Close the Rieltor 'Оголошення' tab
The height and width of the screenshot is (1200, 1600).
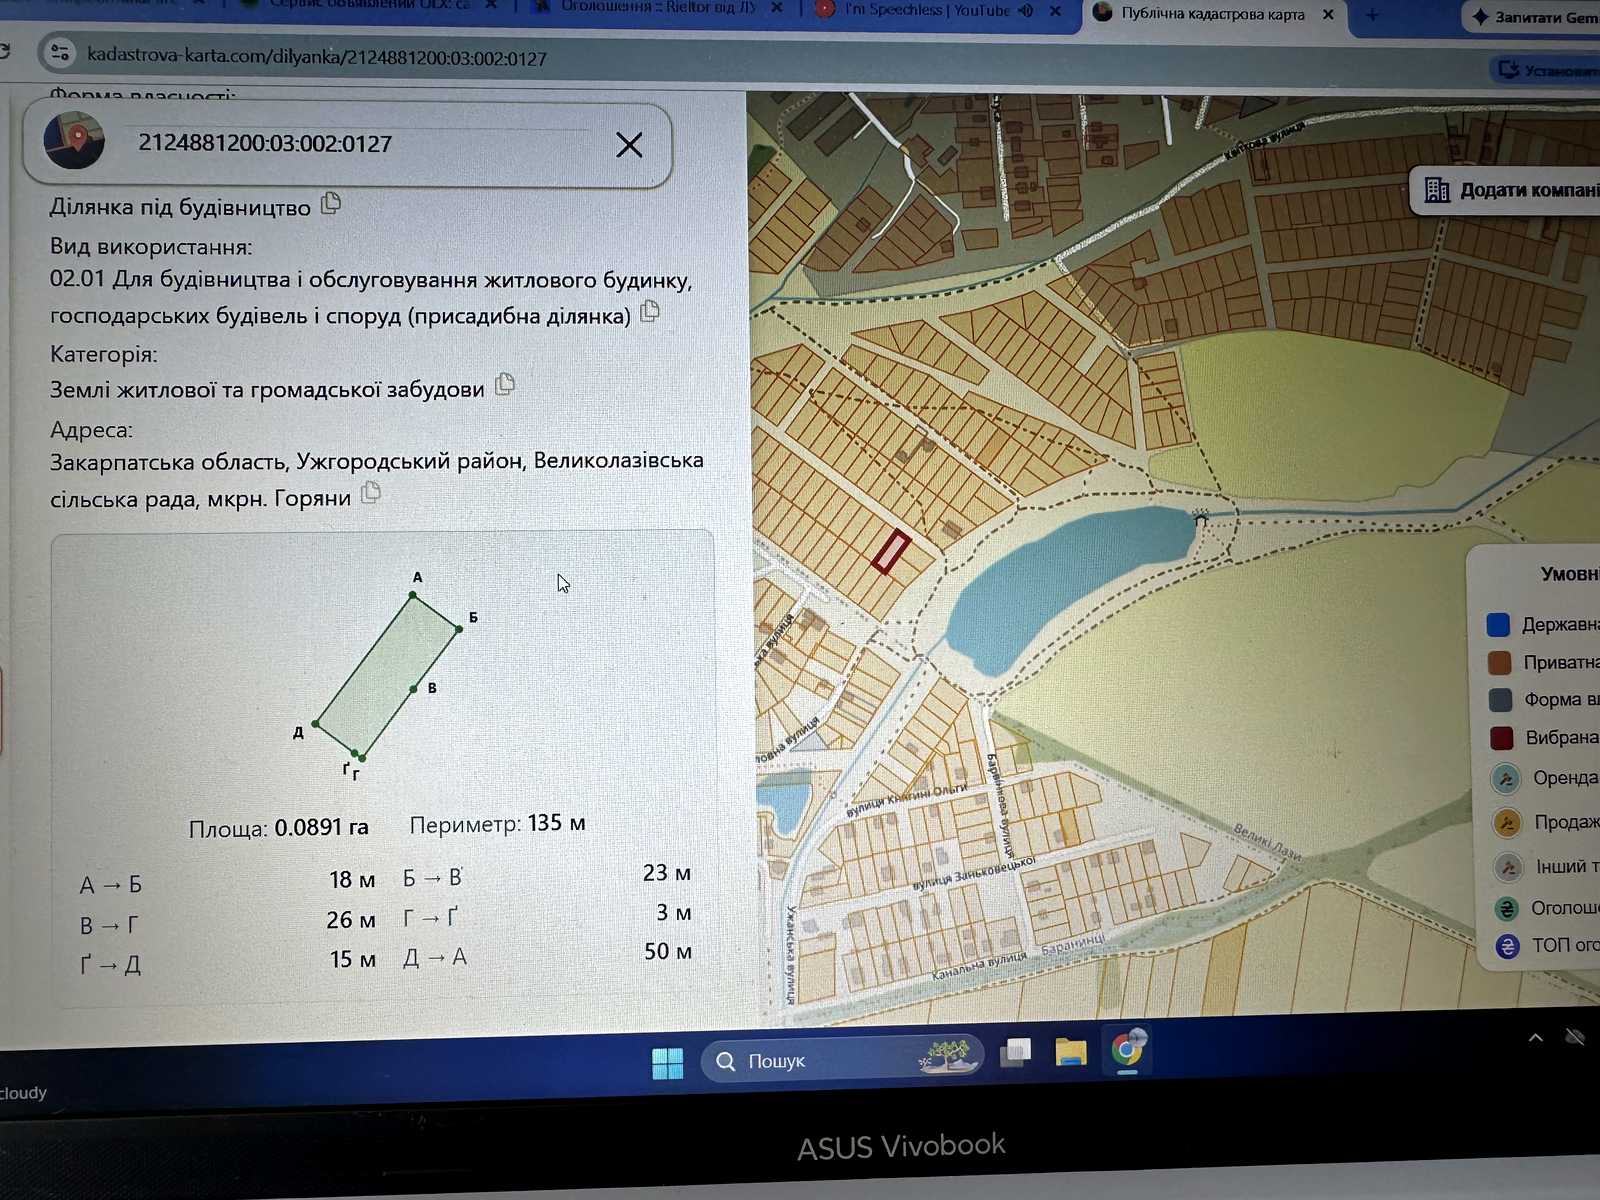click(x=777, y=8)
